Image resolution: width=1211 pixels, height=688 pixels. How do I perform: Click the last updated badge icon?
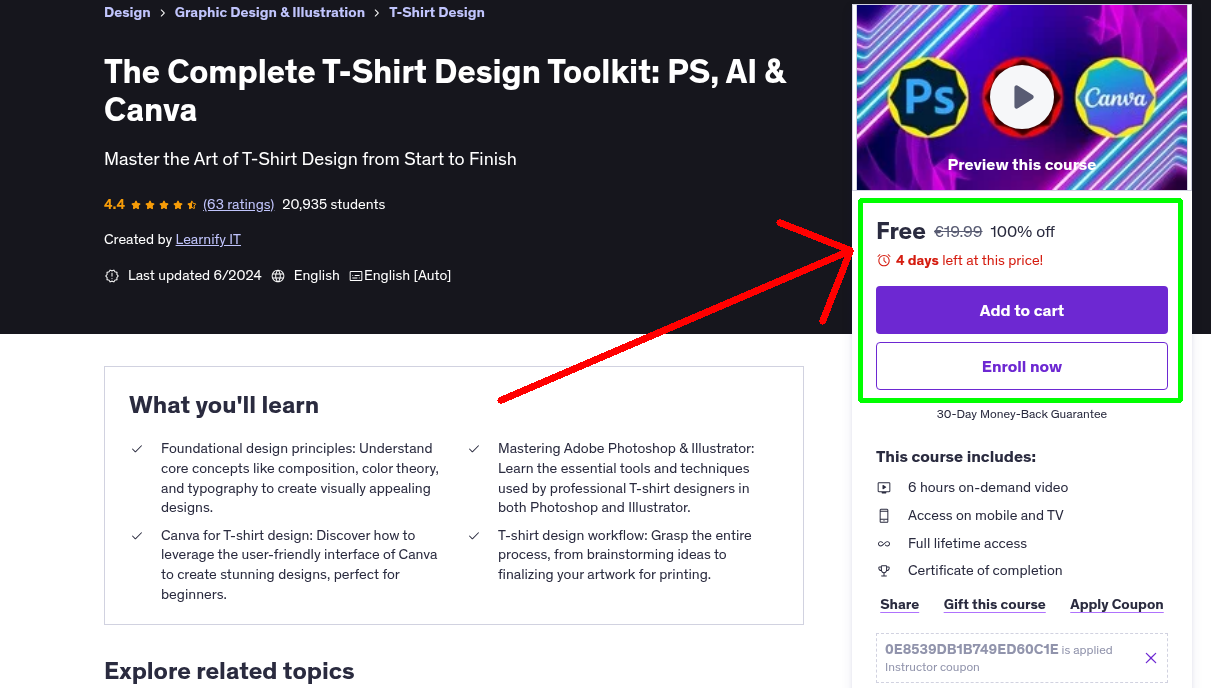point(112,276)
